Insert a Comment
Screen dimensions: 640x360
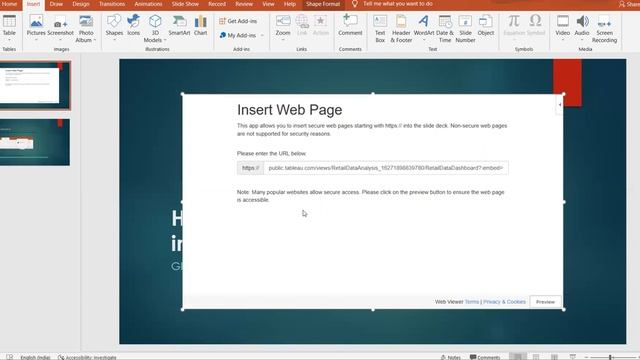[350, 25]
